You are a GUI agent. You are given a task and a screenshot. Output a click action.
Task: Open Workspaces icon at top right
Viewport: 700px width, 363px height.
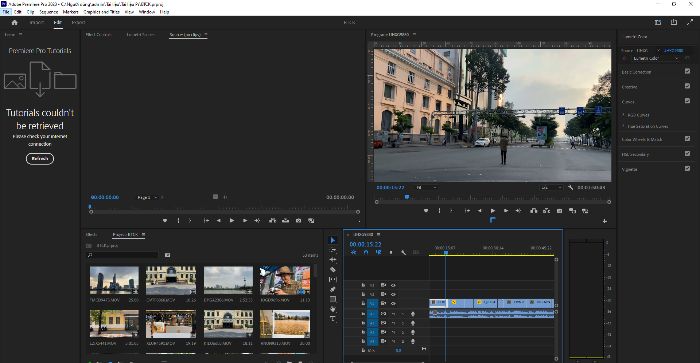658,22
